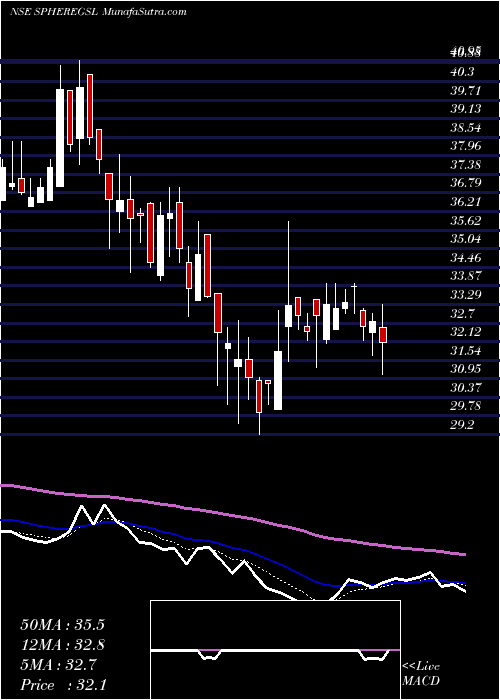The height and width of the screenshot is (700, 500).
Task: Click the 29.2 price axis label
Action: click(462, 425)
